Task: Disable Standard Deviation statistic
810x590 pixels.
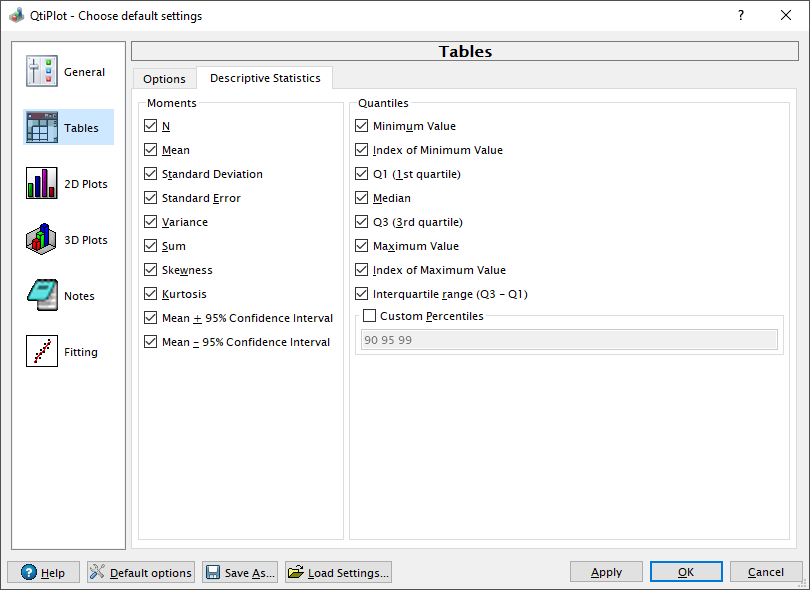Action: (x=150, y=174)
